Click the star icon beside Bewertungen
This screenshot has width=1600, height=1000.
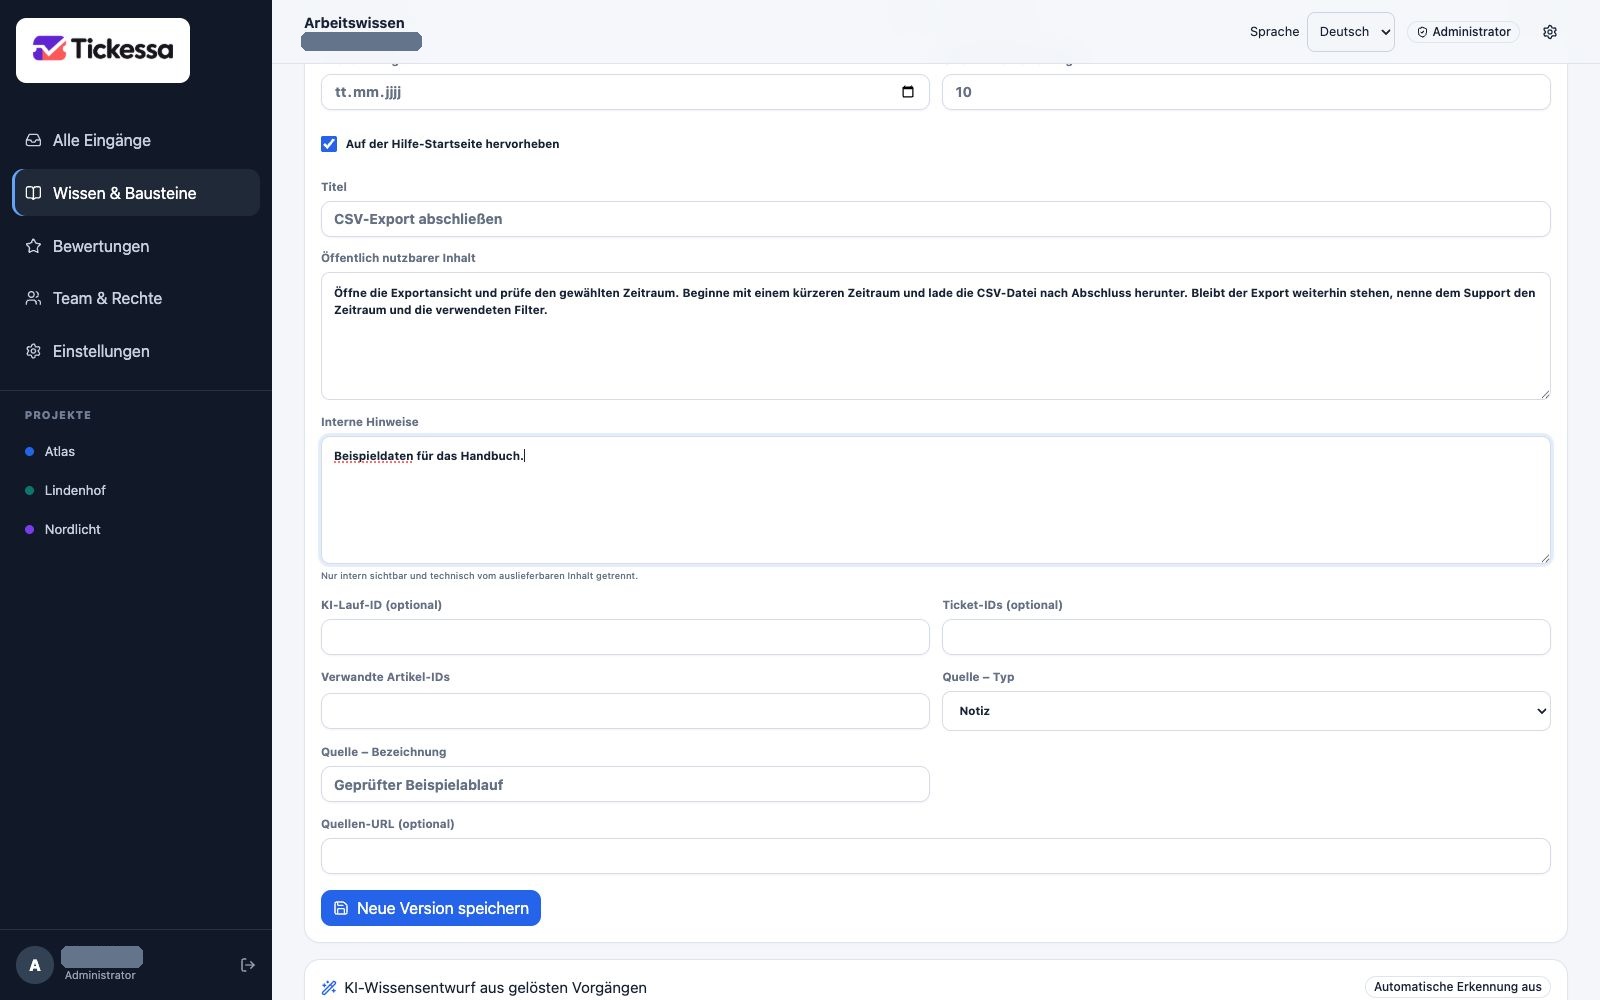33,246
